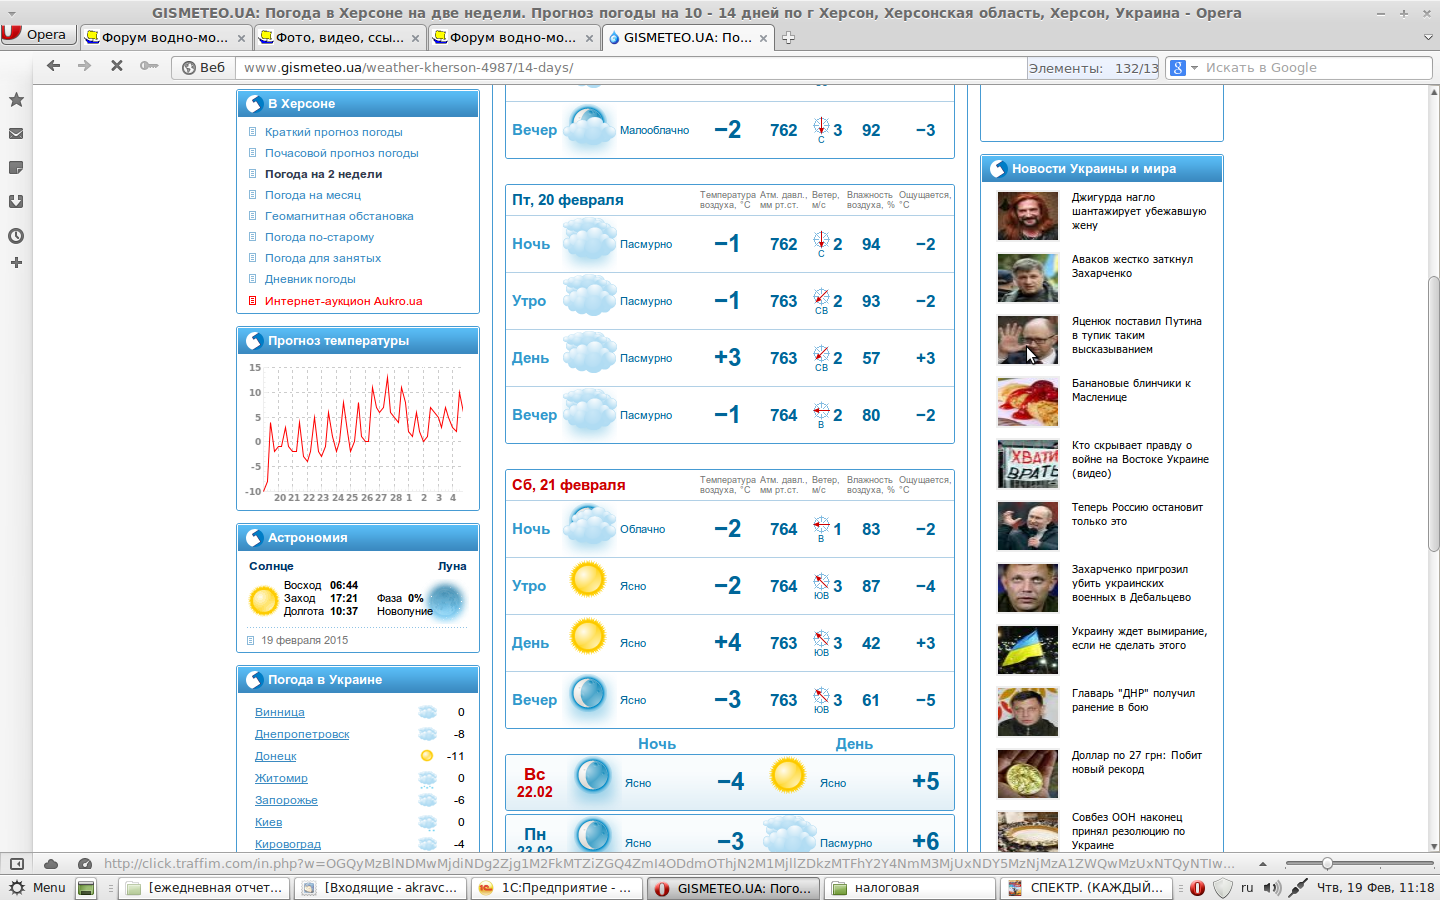Screen dimensions: 1440x900
Task: Open the Google search engine dropdown
Action: 1183,68
